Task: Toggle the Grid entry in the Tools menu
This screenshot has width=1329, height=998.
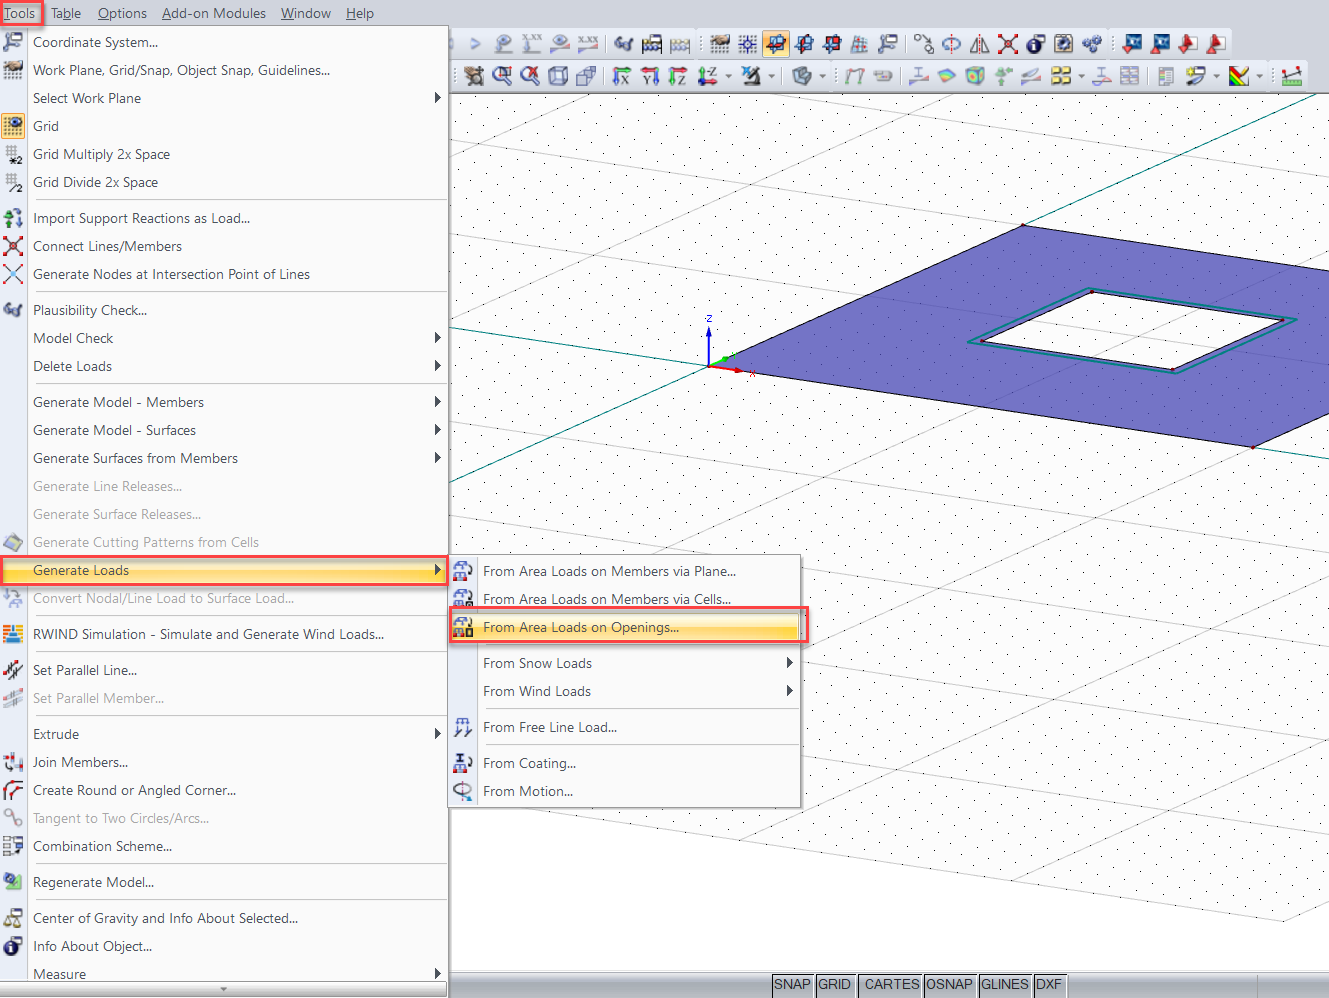Action: coord(224,126)
